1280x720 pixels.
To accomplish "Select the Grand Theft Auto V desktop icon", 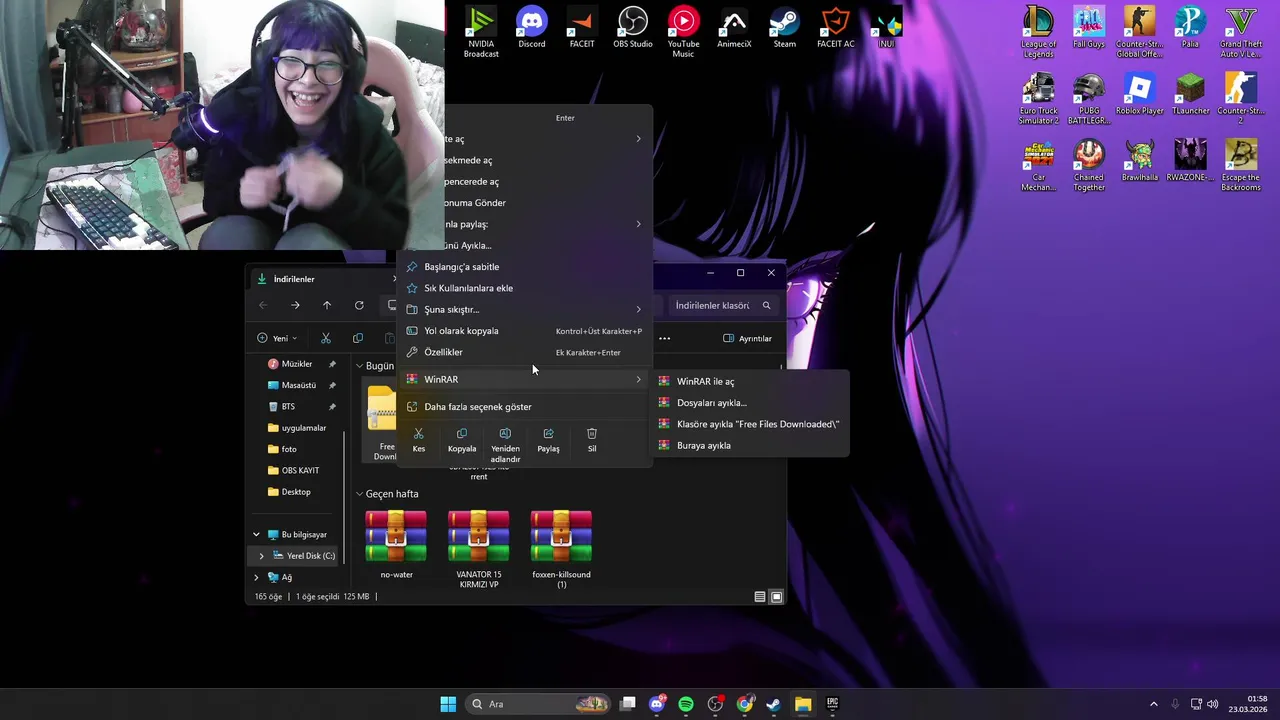I will [1241, 32].
